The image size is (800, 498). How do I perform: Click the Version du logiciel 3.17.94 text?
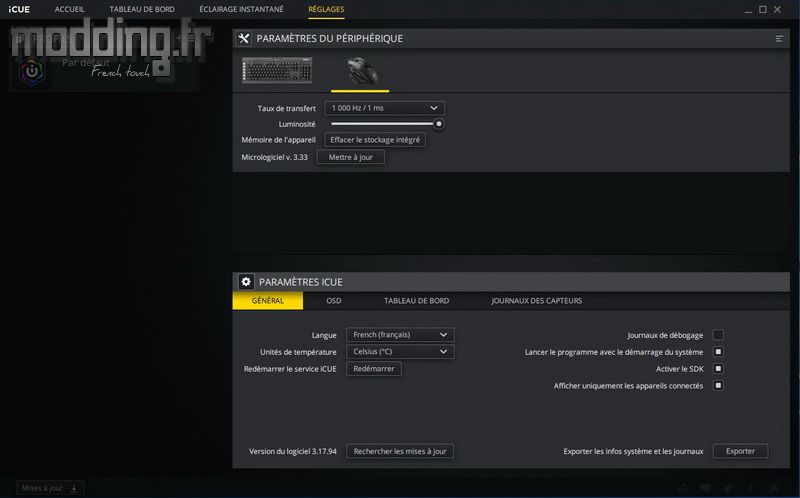293,451
